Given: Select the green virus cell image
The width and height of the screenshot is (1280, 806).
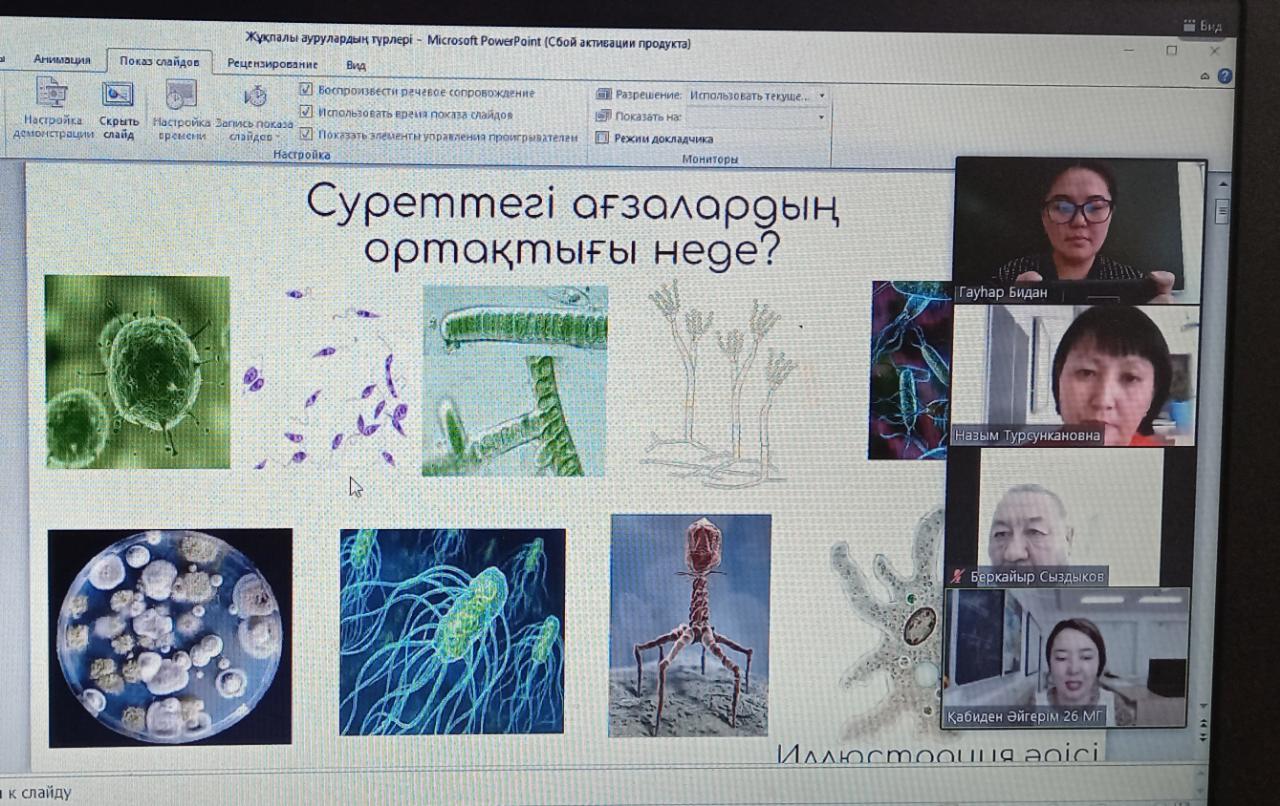Looking at the screenshot, I should tap(137, 372).
